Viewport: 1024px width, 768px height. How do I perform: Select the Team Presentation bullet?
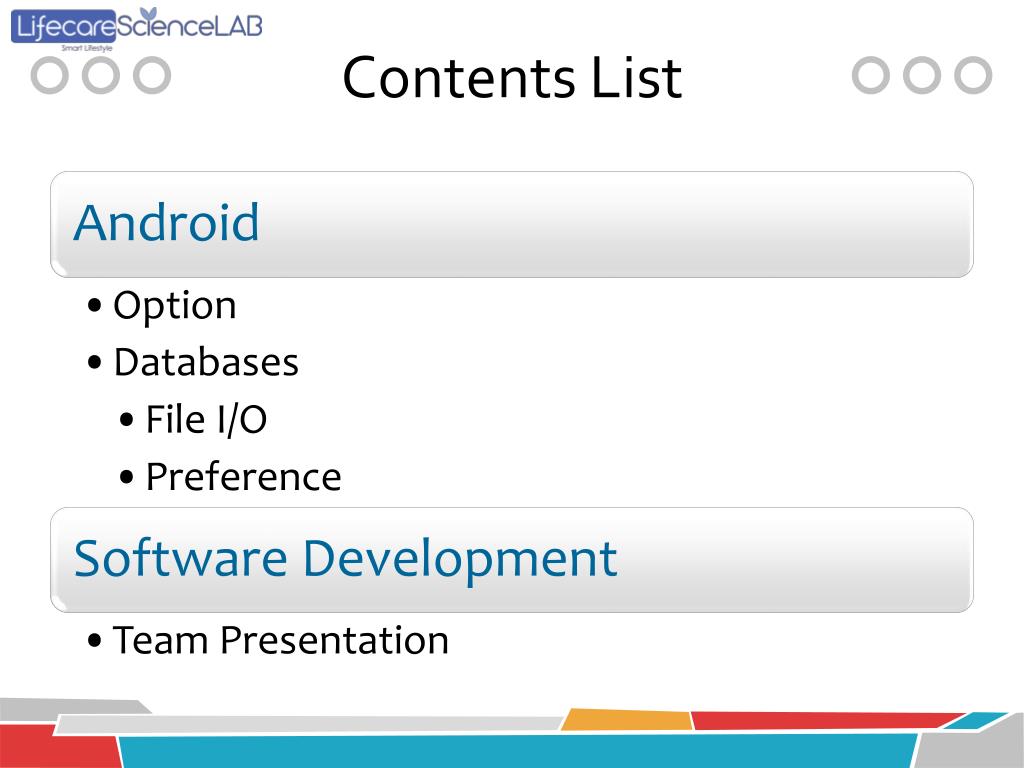[281, 640]
